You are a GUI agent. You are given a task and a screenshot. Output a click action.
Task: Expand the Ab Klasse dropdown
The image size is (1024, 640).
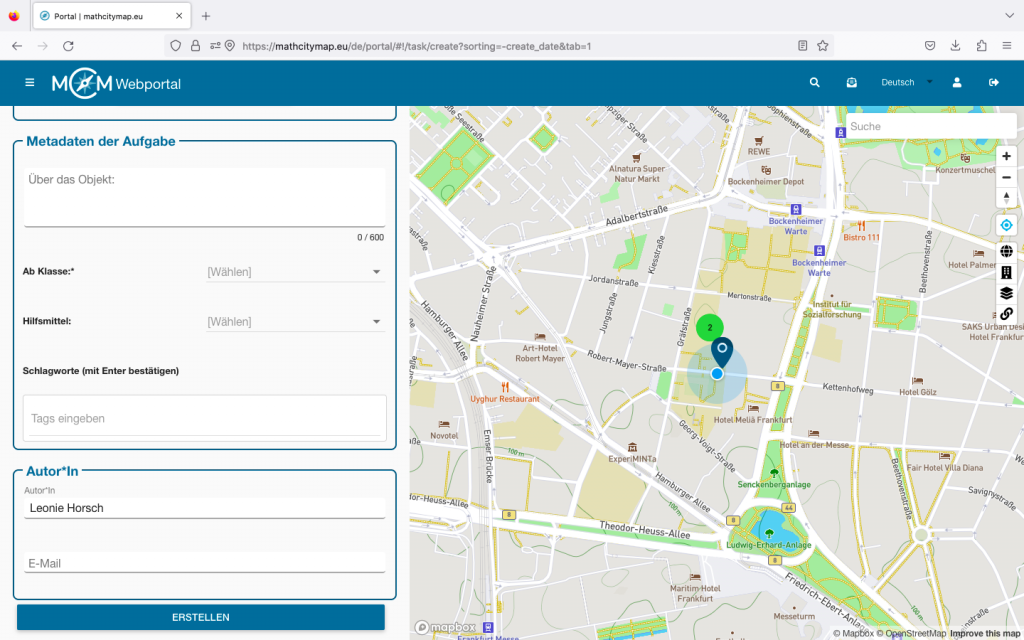tap(295, 272)
